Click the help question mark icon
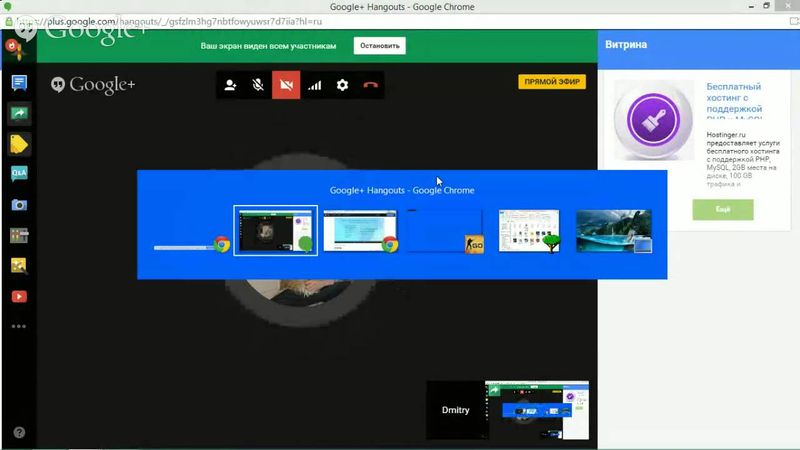 (x=18, y=433)
